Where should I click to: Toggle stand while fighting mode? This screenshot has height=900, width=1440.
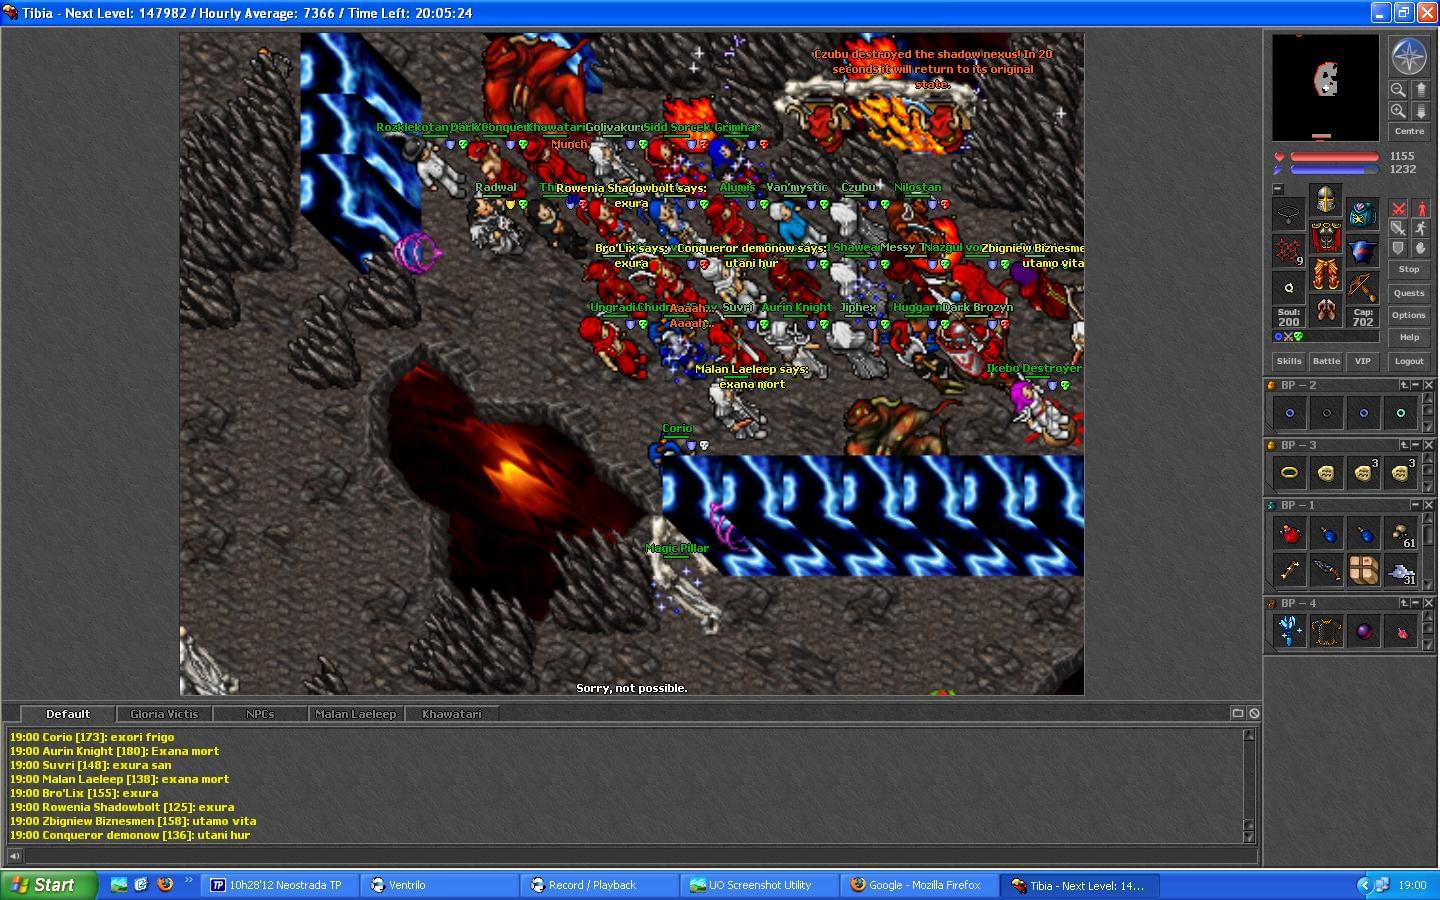coord(1421,208)
